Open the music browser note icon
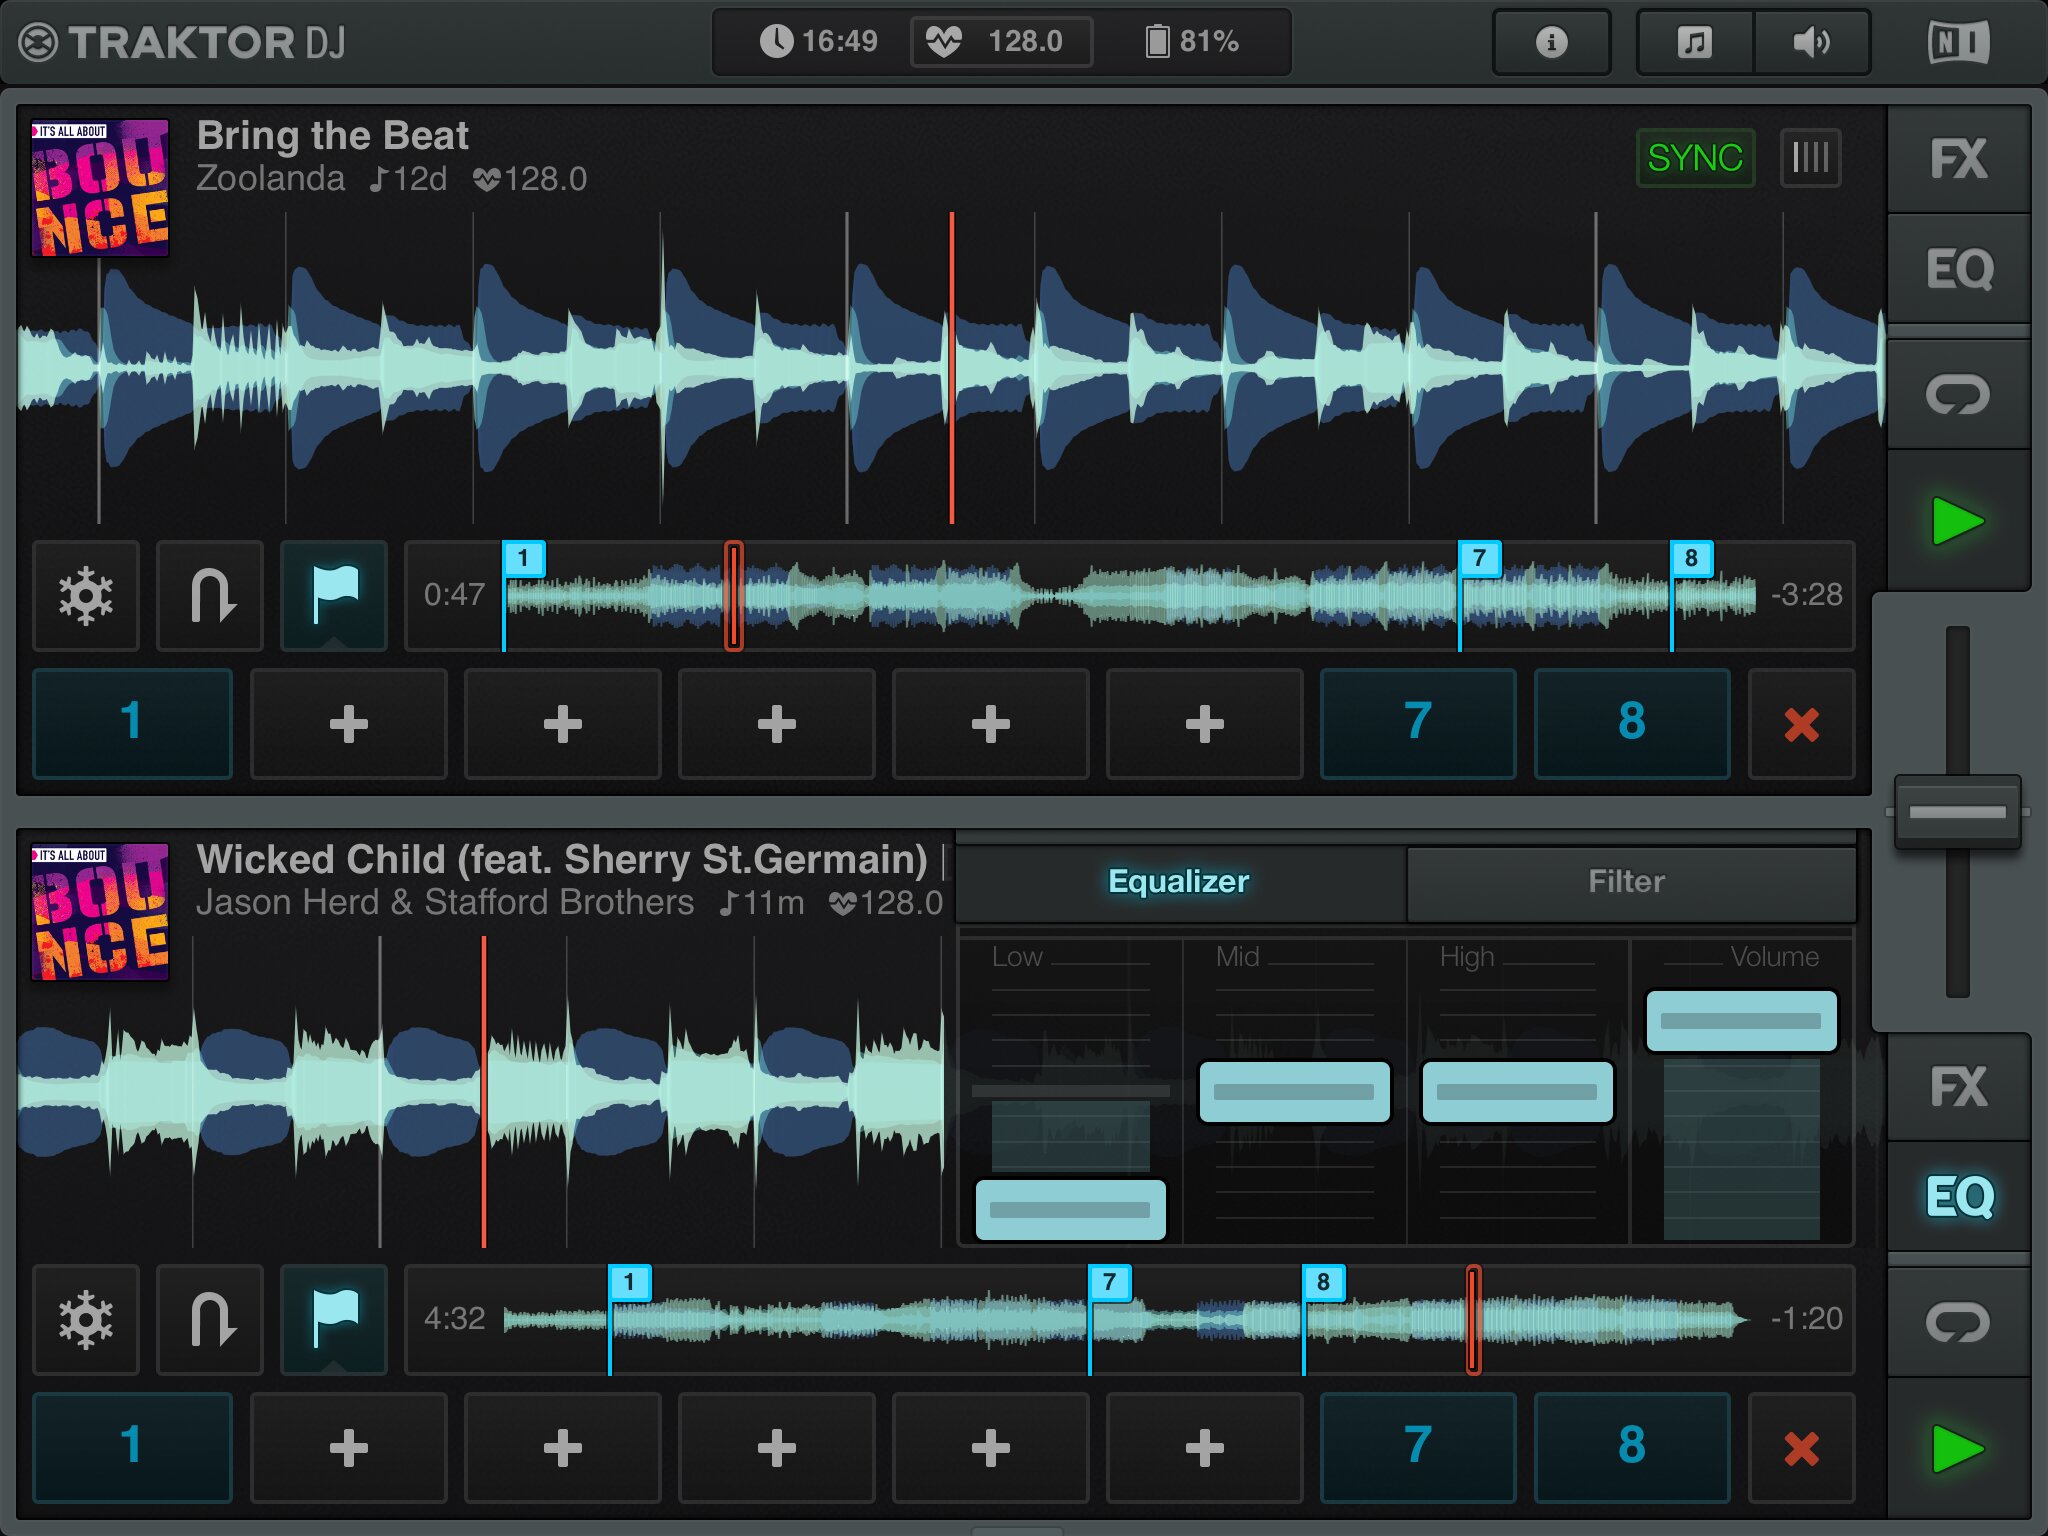Viewport: 2048px width, 1536px height. coord(1695,42)
